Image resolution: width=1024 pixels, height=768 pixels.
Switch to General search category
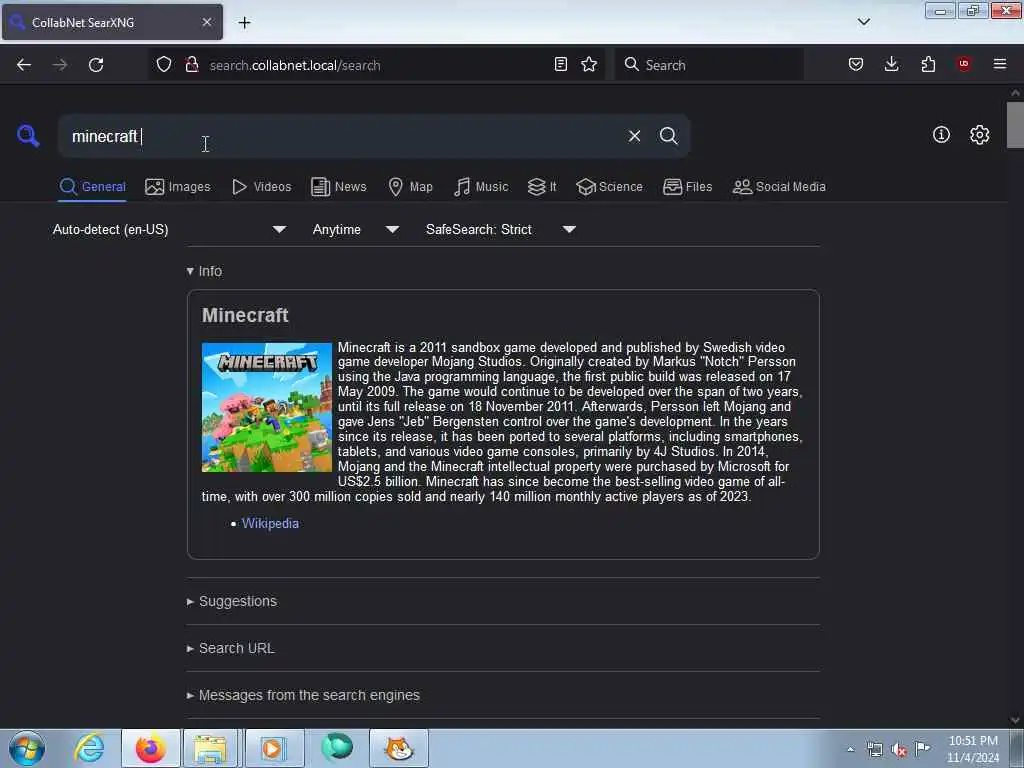click(92, 187)
